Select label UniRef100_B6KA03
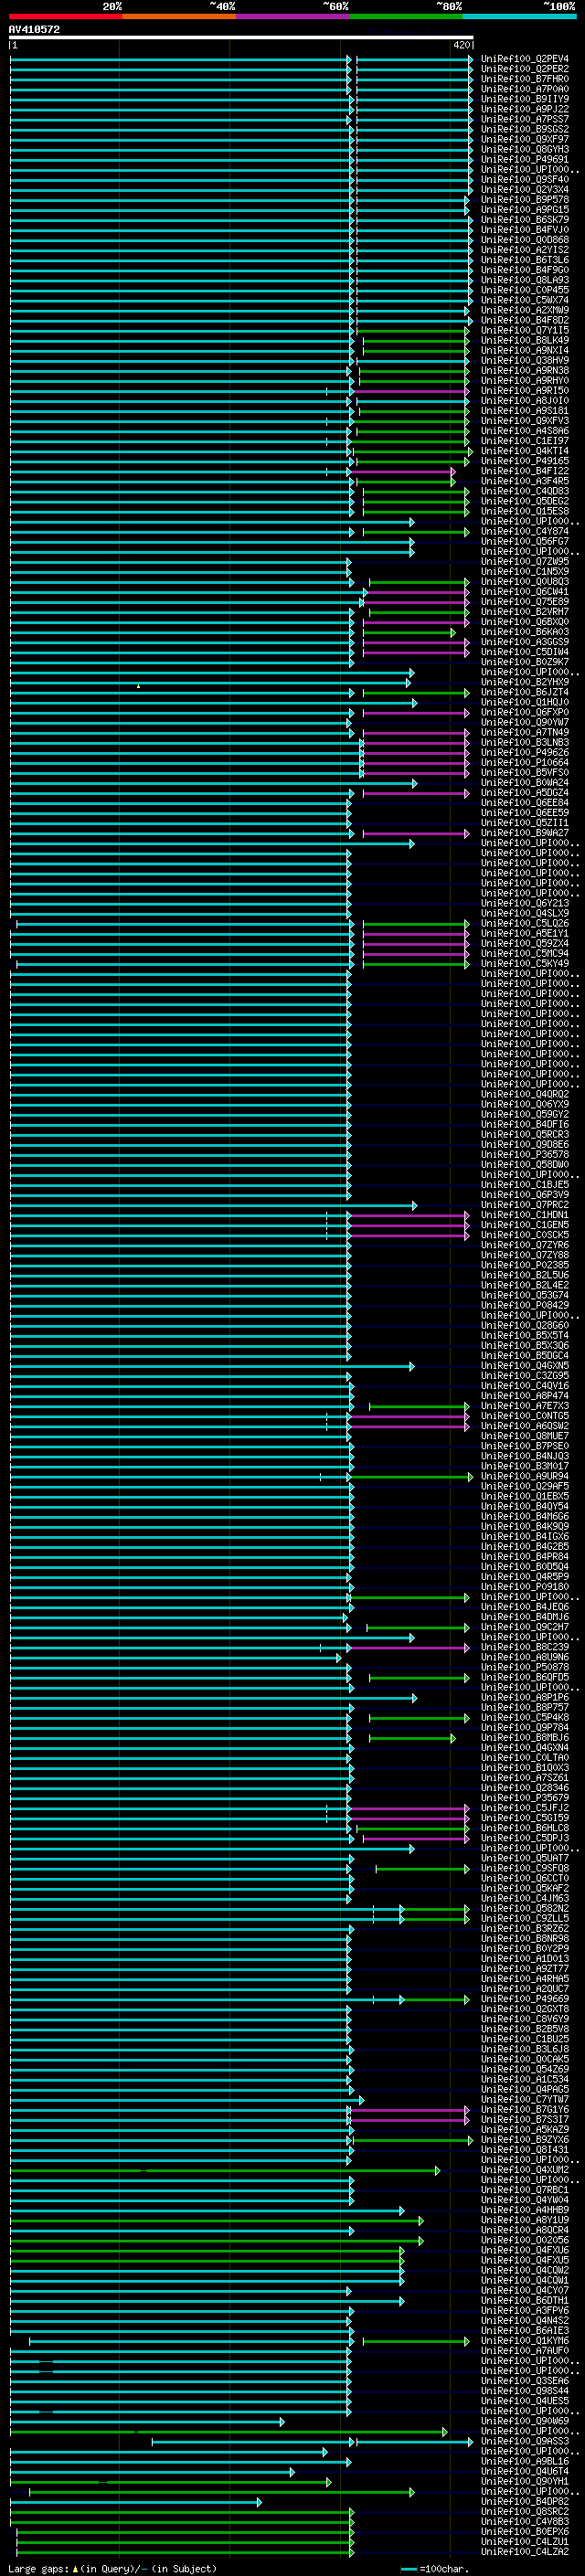The image size is (585, 2576). pos(525,632)
